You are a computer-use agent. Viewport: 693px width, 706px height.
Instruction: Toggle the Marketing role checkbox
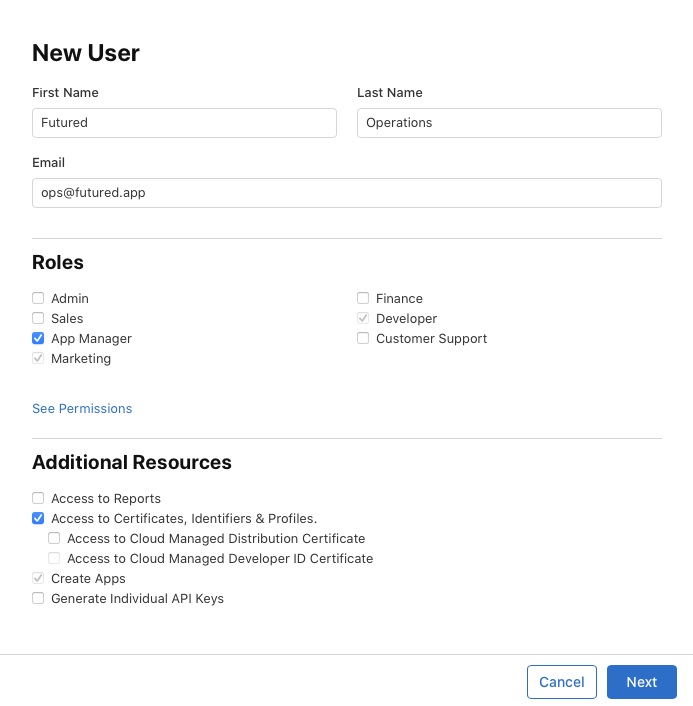38,358
